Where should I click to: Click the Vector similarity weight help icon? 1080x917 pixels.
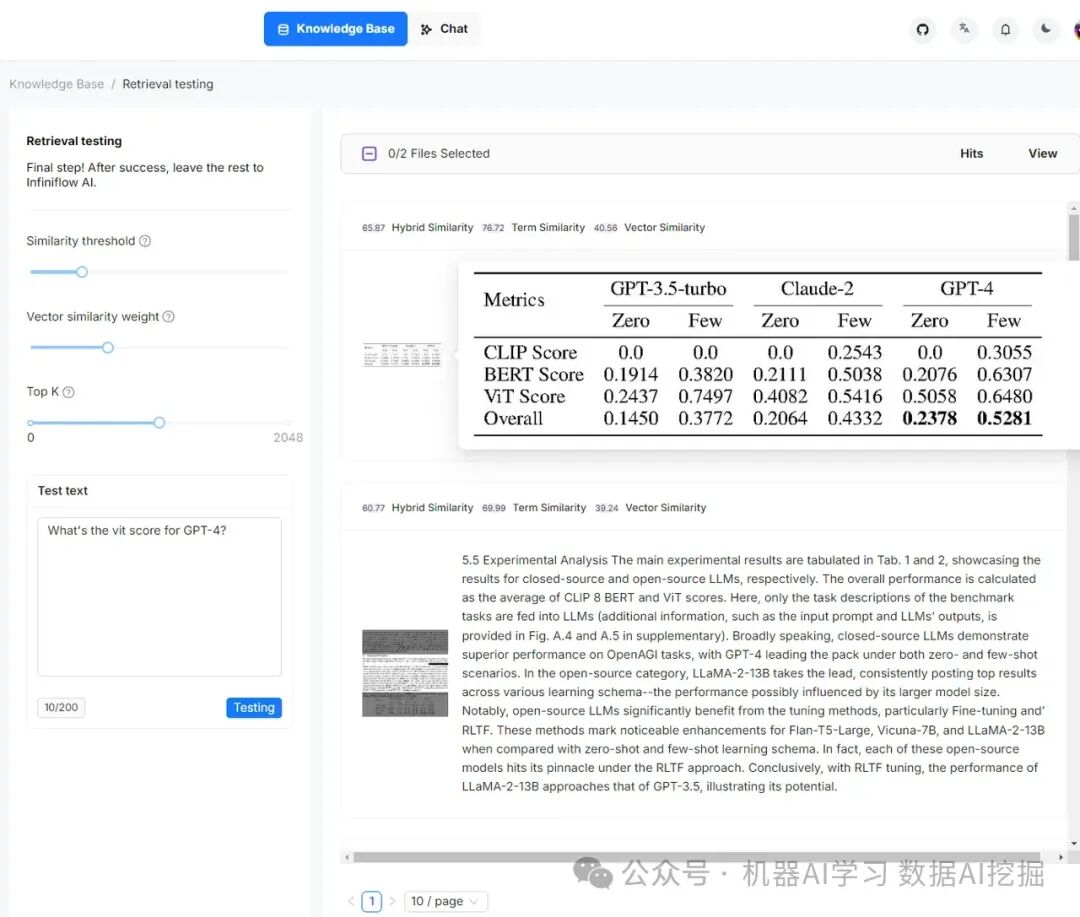(168, 316)
